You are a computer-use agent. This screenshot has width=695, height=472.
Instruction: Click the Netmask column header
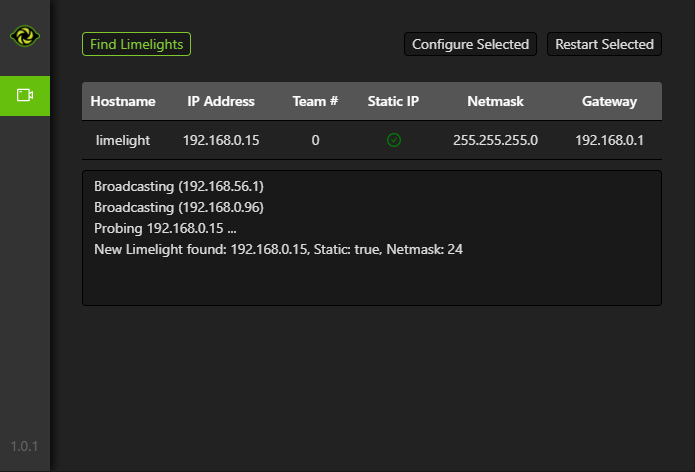point(495,101)
